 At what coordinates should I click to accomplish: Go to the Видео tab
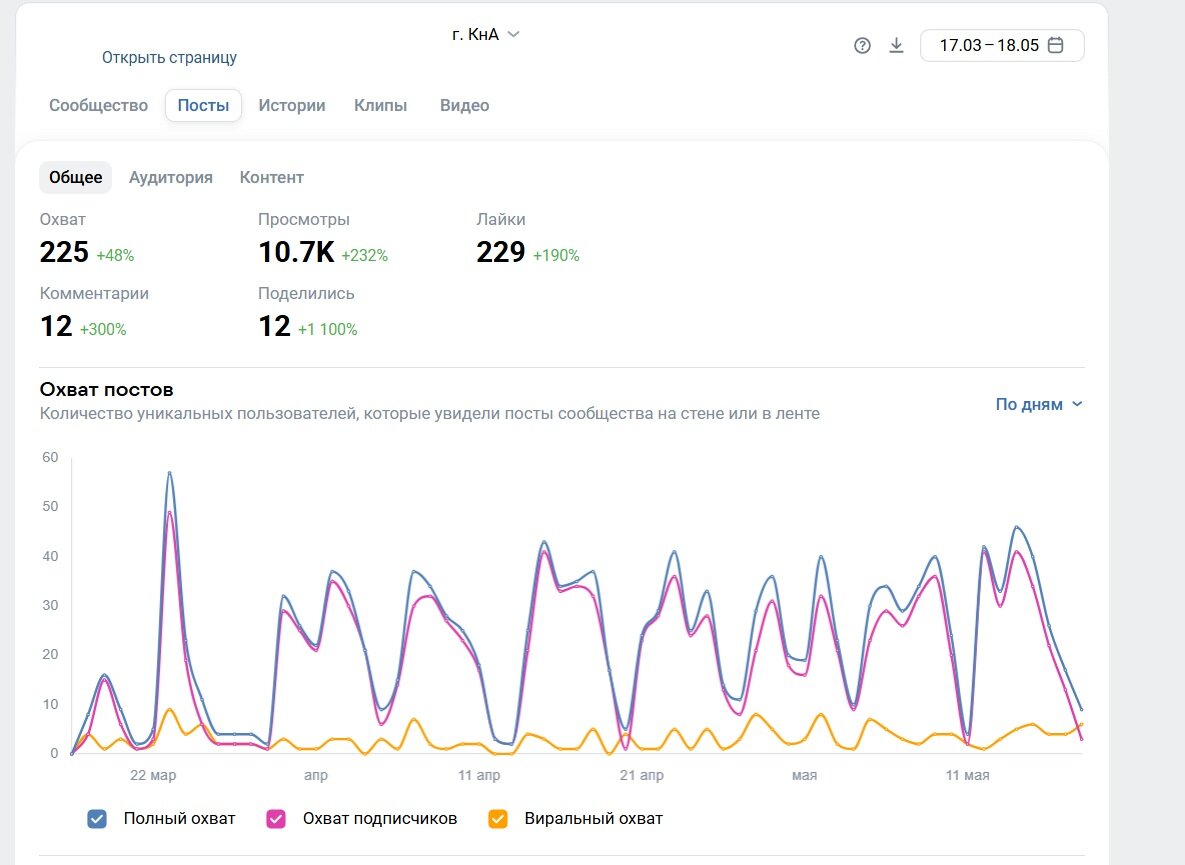coord(465,106)
